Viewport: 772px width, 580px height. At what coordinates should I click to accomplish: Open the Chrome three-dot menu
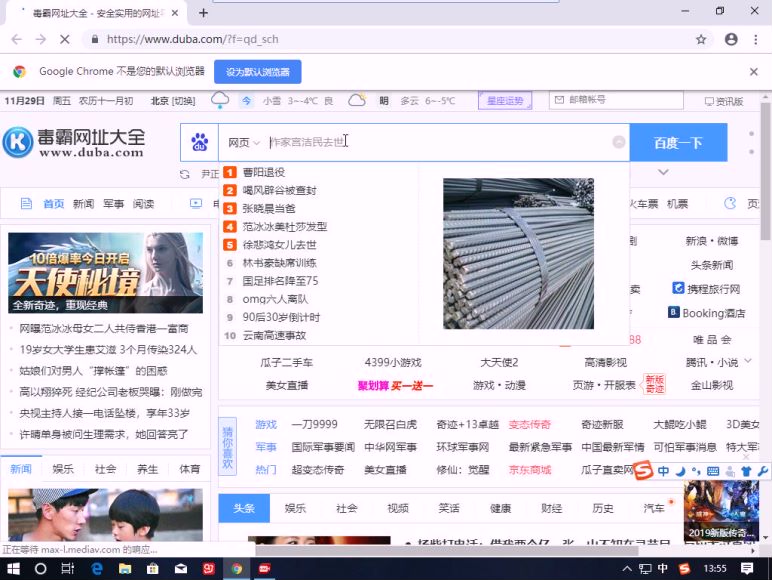(756, 39)
